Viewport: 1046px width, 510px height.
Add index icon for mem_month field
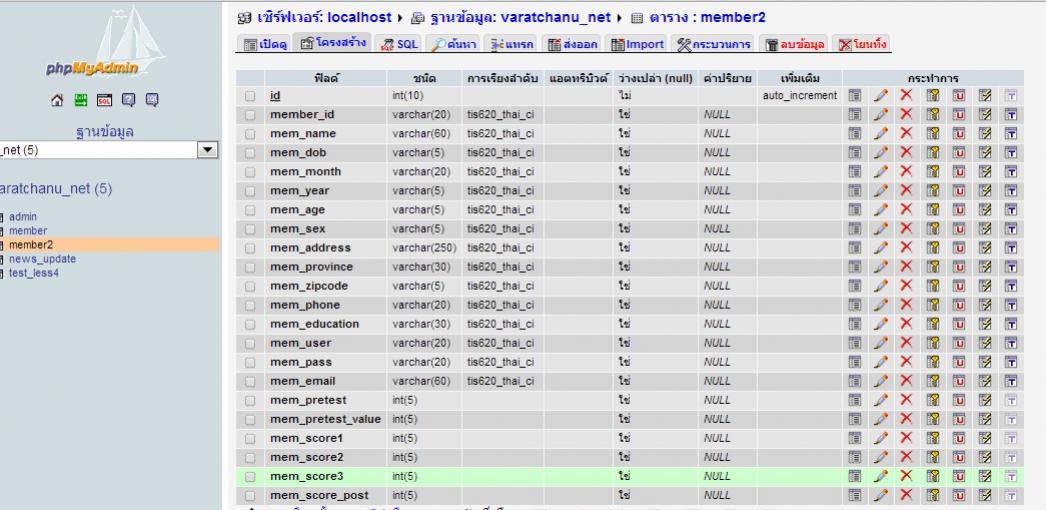coord(985,171)
